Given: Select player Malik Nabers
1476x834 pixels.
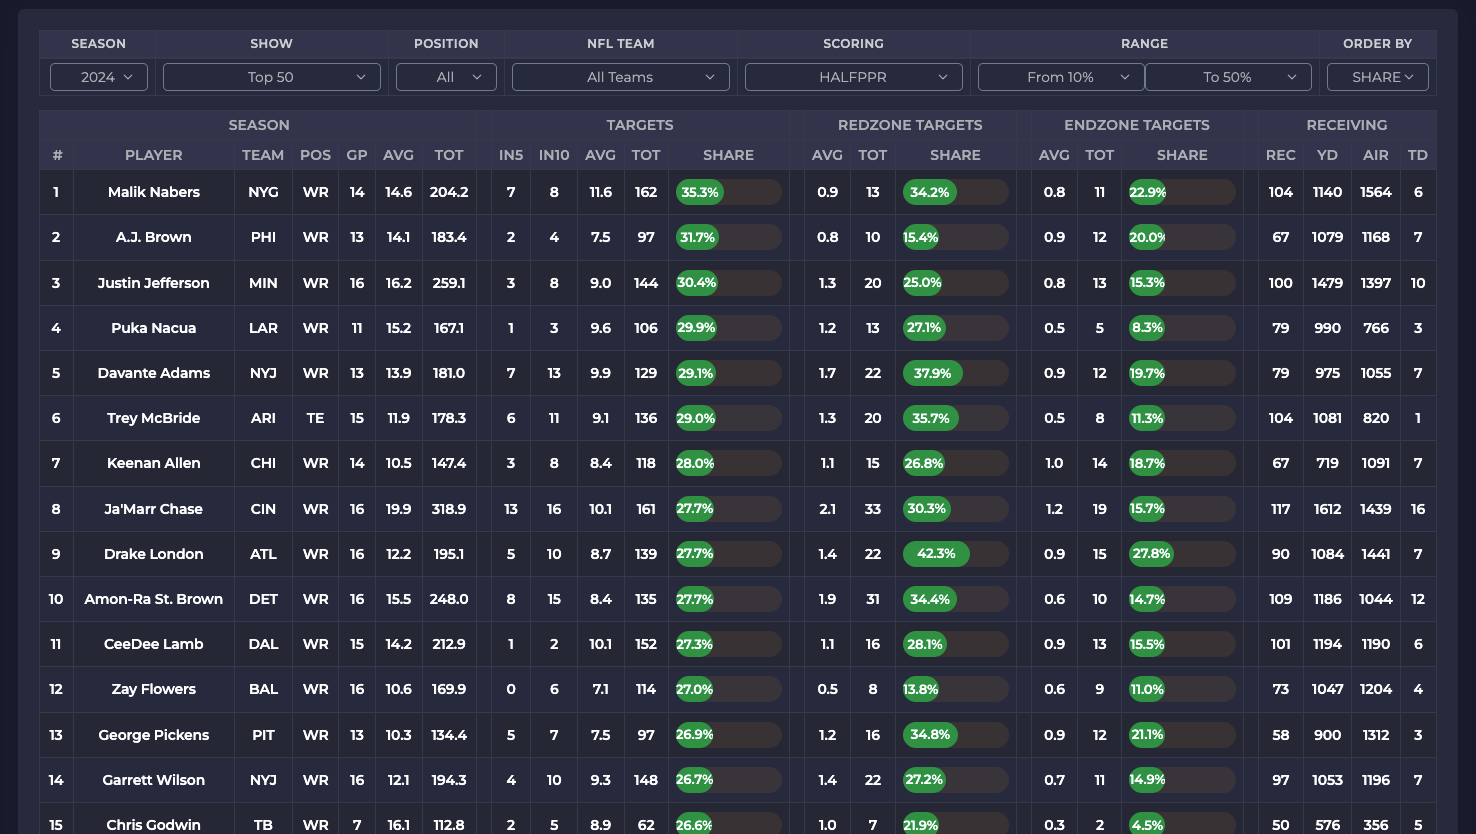Looking at the screenshot, I should 154,192.
